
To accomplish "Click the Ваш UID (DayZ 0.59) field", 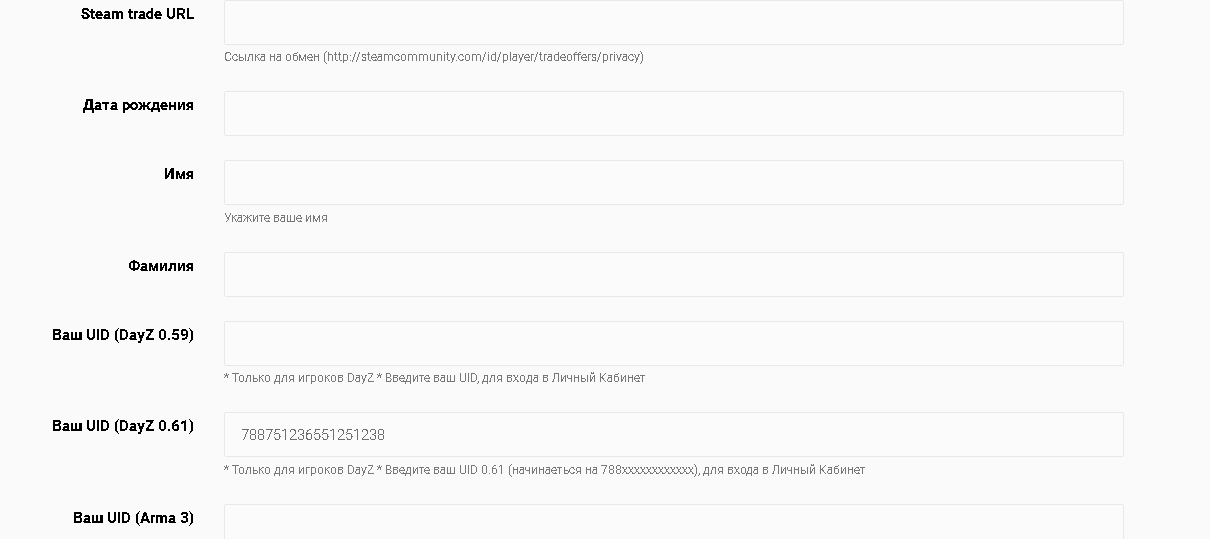I will coord(674,343).
